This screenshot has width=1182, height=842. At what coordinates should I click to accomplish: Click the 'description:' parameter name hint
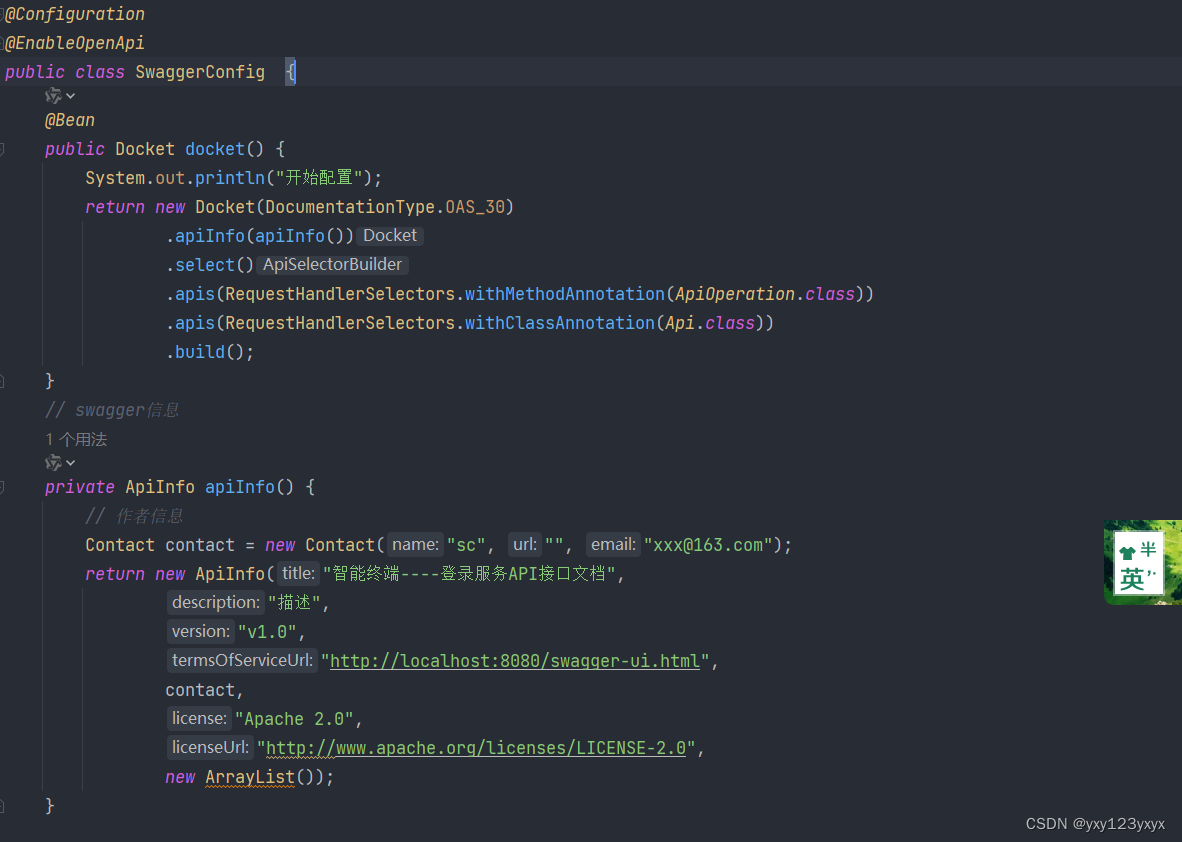point(215,602)
